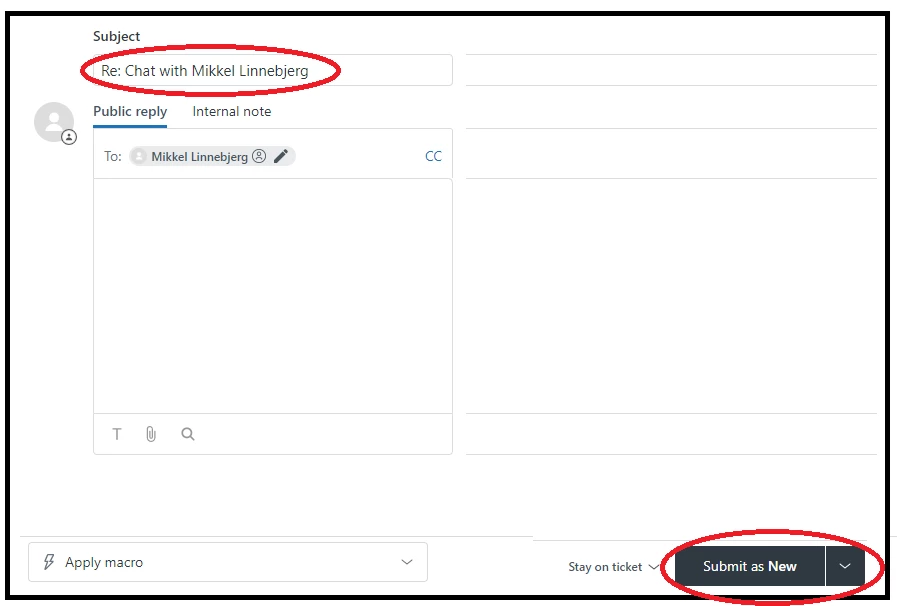Open the Stay on ticket dropdown
Viewport: 906px width, 606px height.
tap(613, 567)
